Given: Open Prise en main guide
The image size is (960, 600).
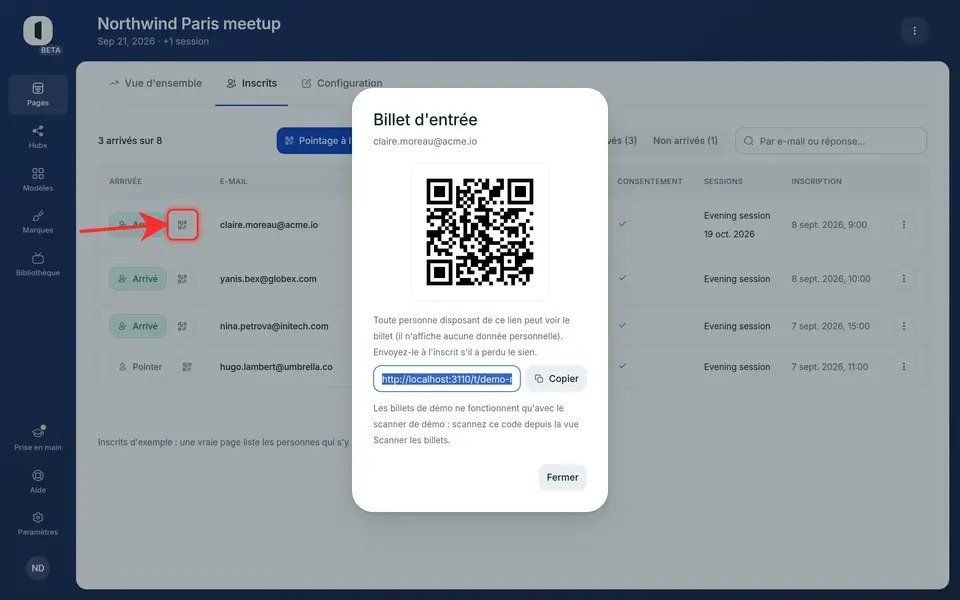Looking at the screenshot, I should coord(37,438).
